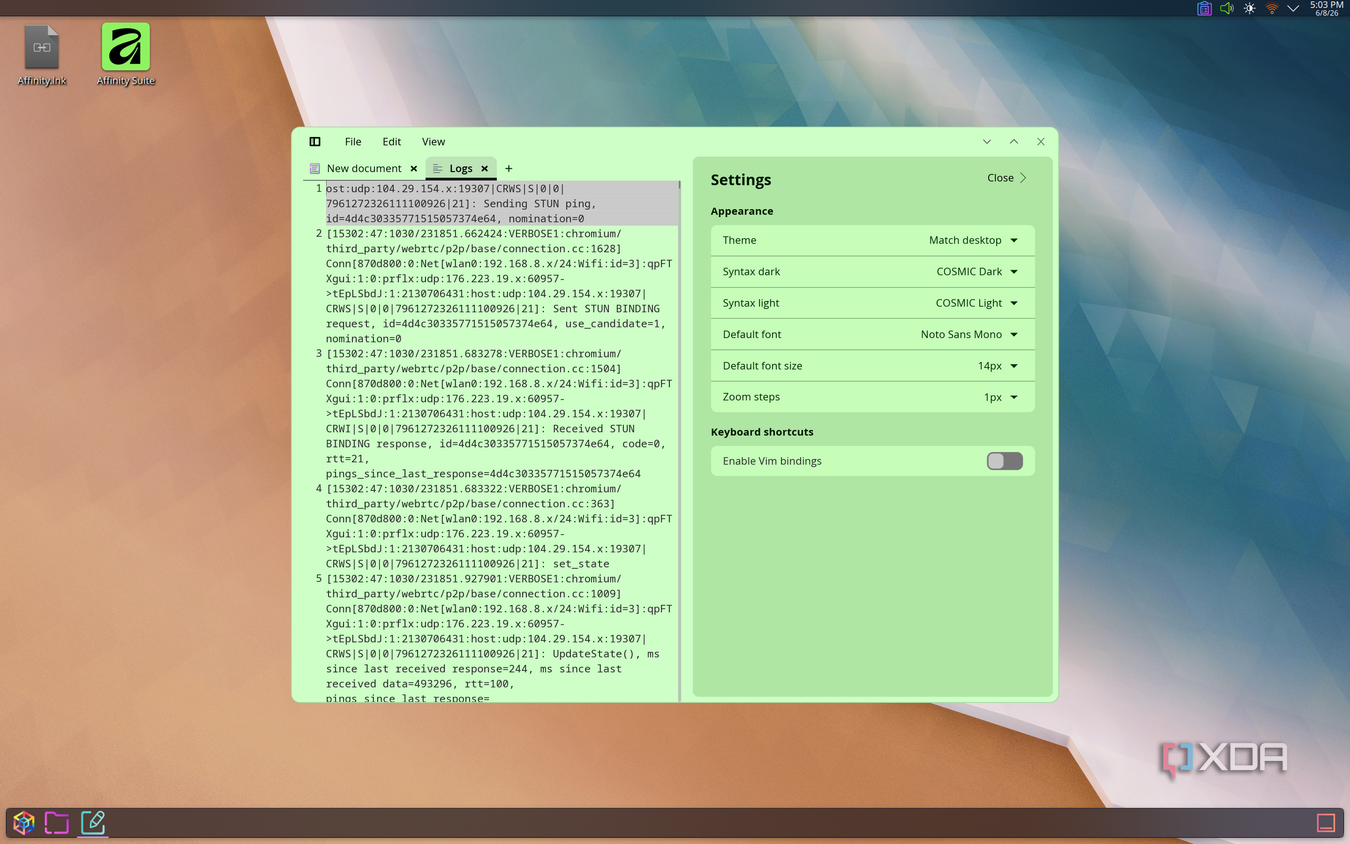Image resolution: width=1350 pixels, height=844 pixels.
Task: Launch Affinity Suite from desktop
Action: pos(126,55)
